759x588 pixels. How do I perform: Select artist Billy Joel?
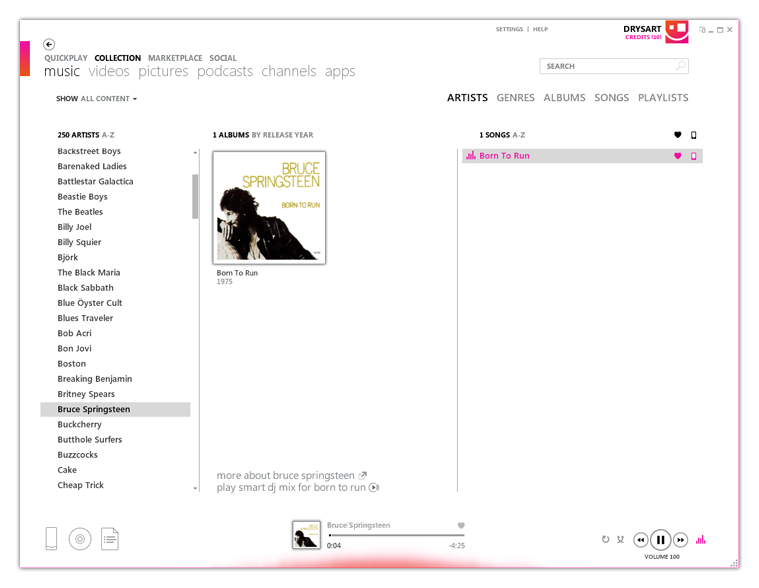(x=75, y=227)
